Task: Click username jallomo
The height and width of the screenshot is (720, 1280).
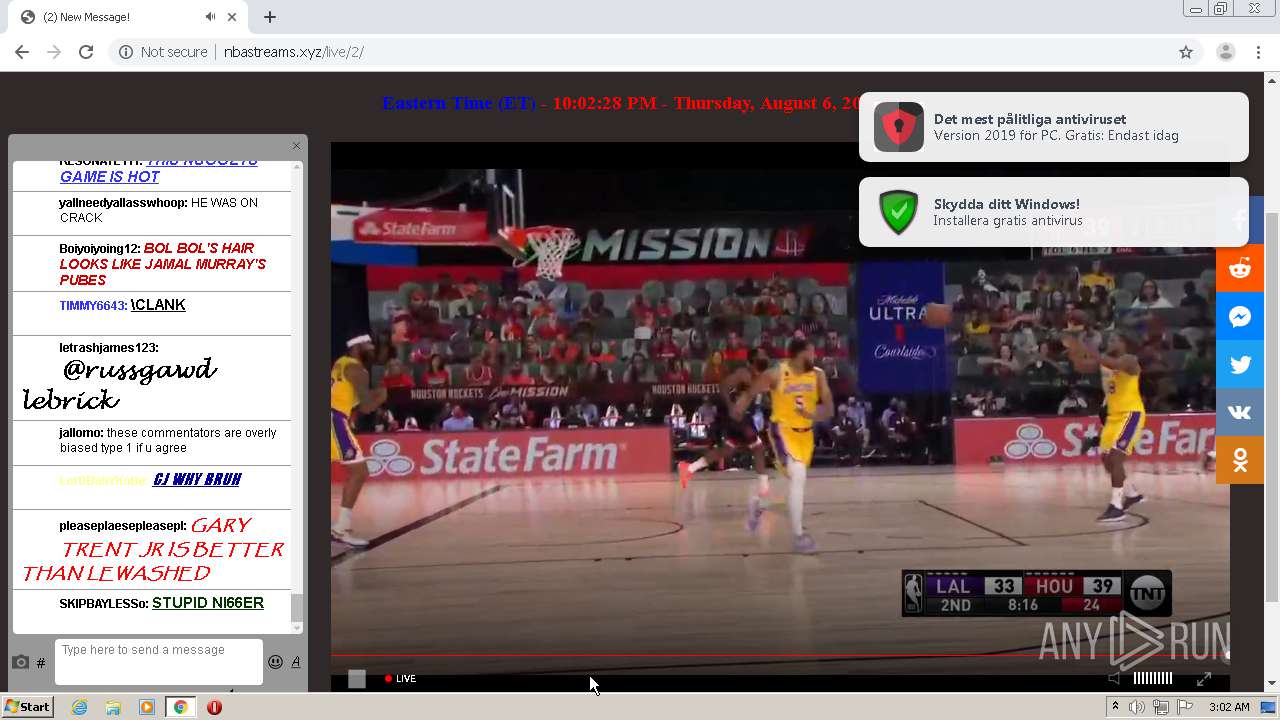Action: click(81, 433)
